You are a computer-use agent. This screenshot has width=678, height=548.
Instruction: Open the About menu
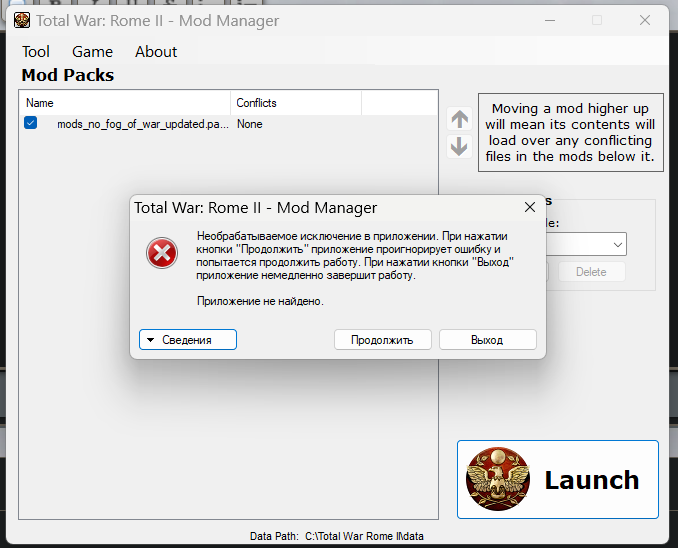156,52
